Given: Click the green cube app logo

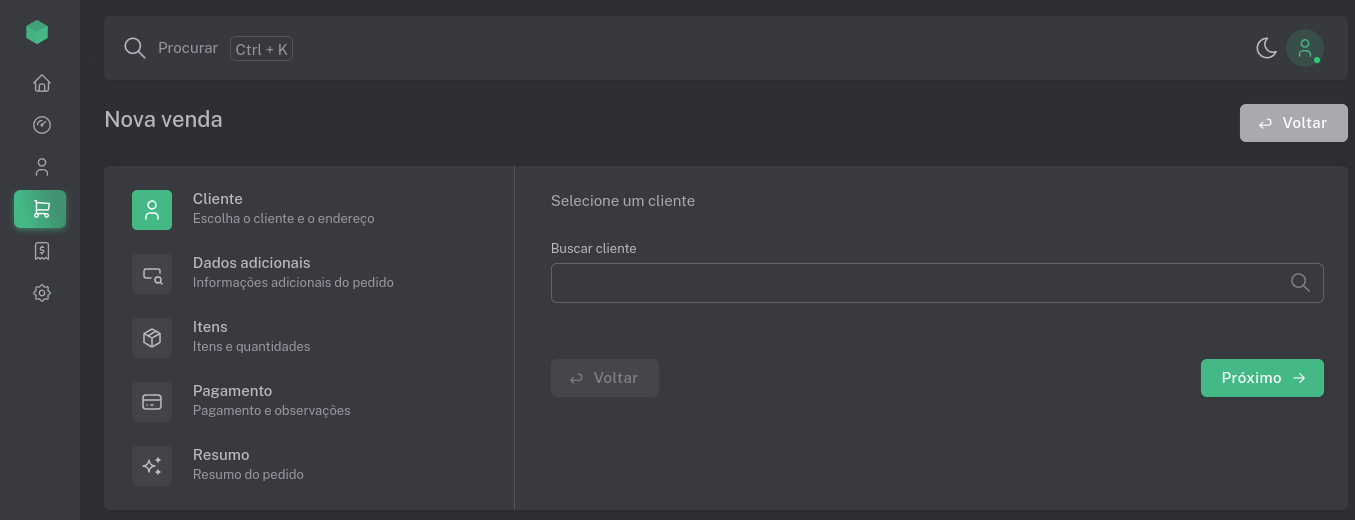Looking at the screenshot, I should [37, 33].
